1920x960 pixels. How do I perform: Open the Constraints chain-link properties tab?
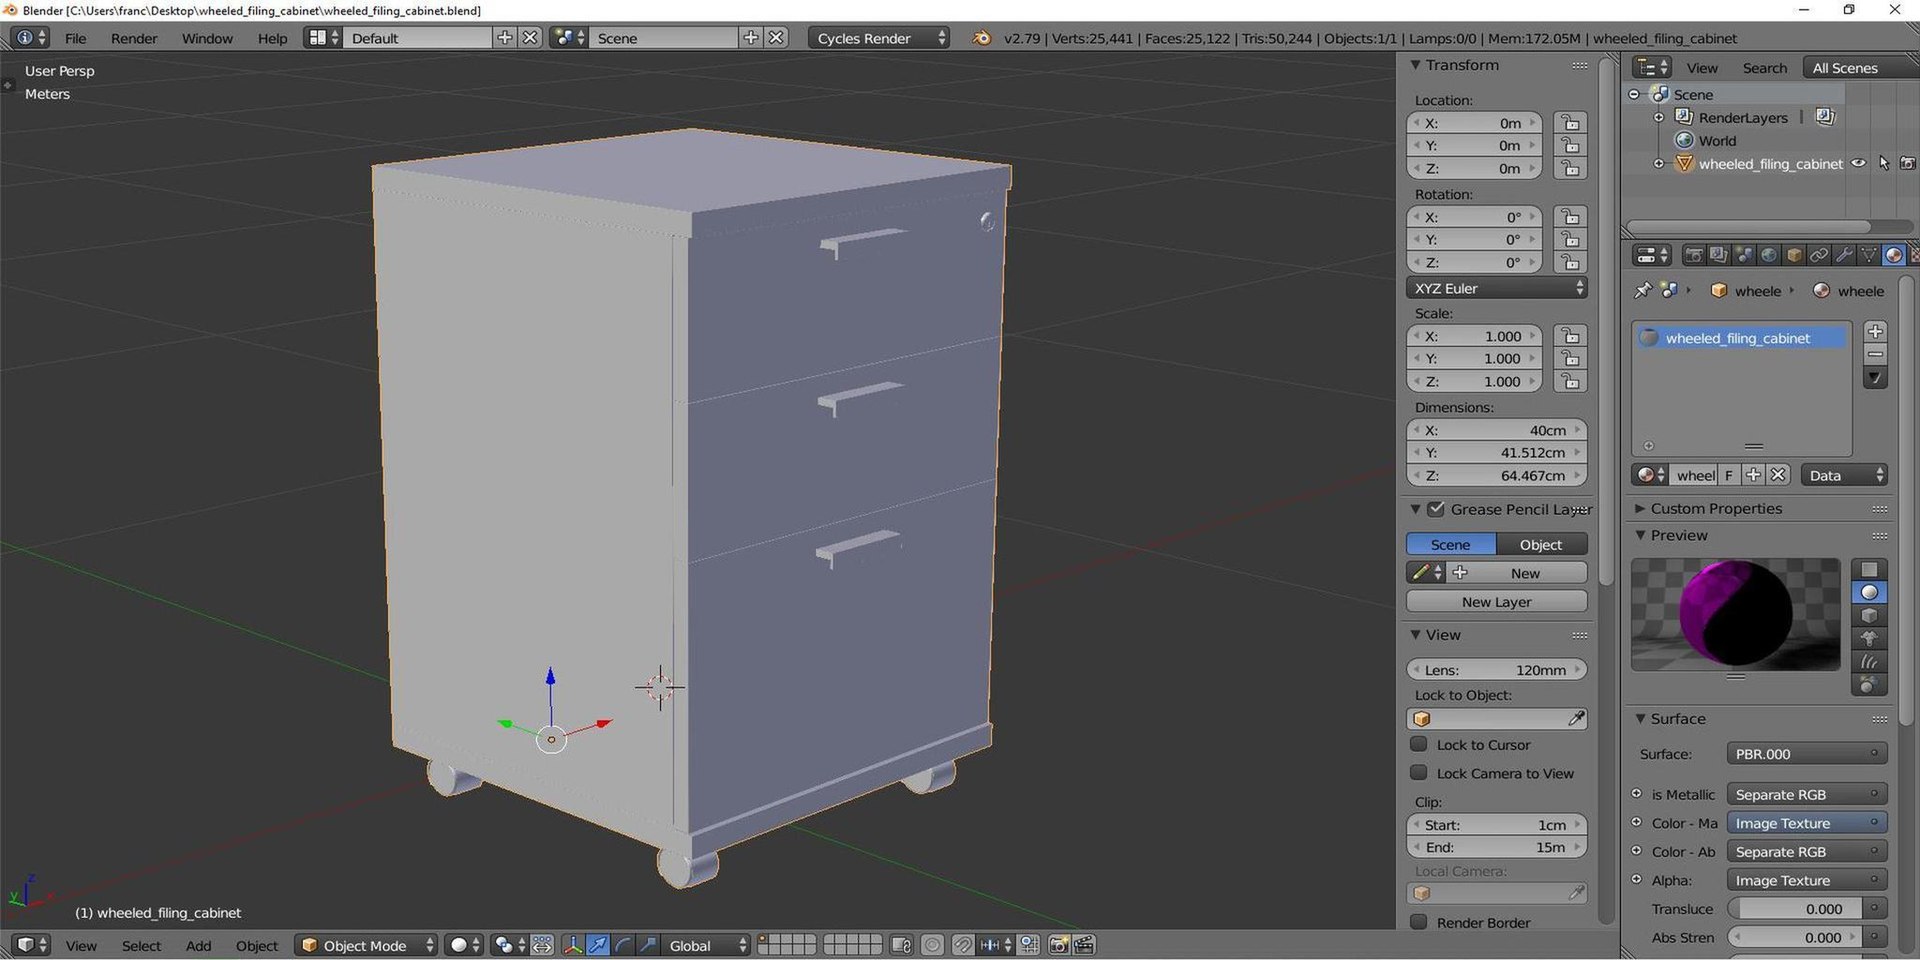pos(1818,255)
